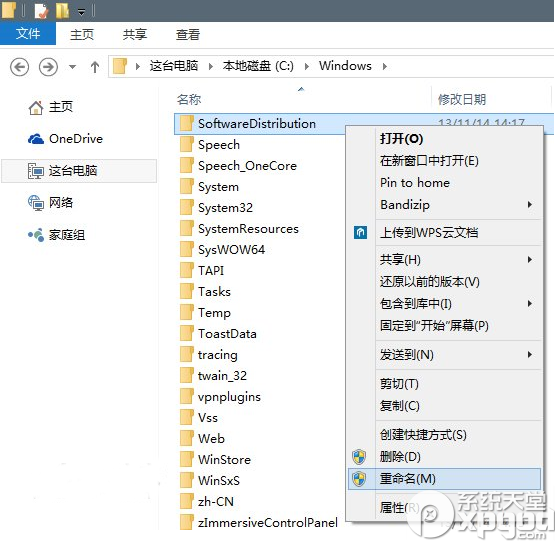
Task: Click the WinSxS folder icon
Action: coord(187,480)
